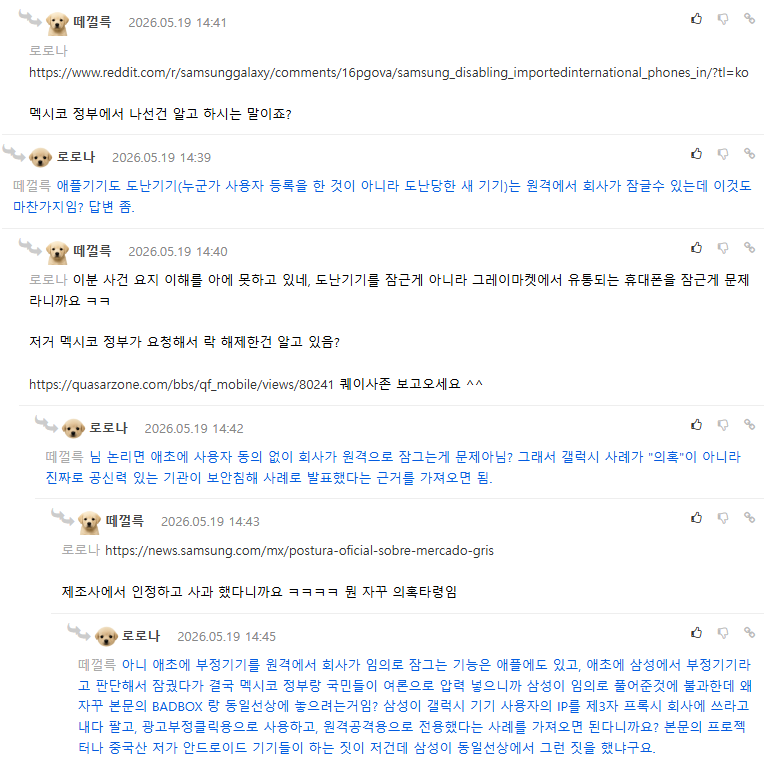Open the reddit samsunggalaxy link

click(x=388, y=73)
